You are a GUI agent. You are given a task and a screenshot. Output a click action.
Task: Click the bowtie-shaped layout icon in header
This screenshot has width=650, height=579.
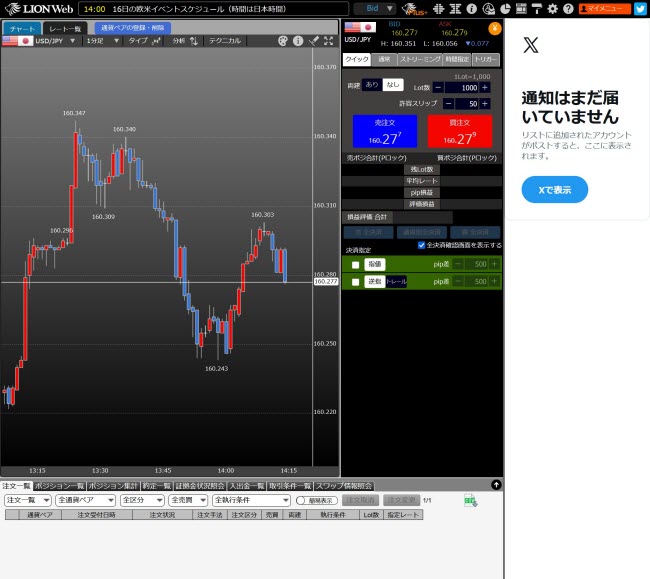pyautogui.click(x=455, y=9)
